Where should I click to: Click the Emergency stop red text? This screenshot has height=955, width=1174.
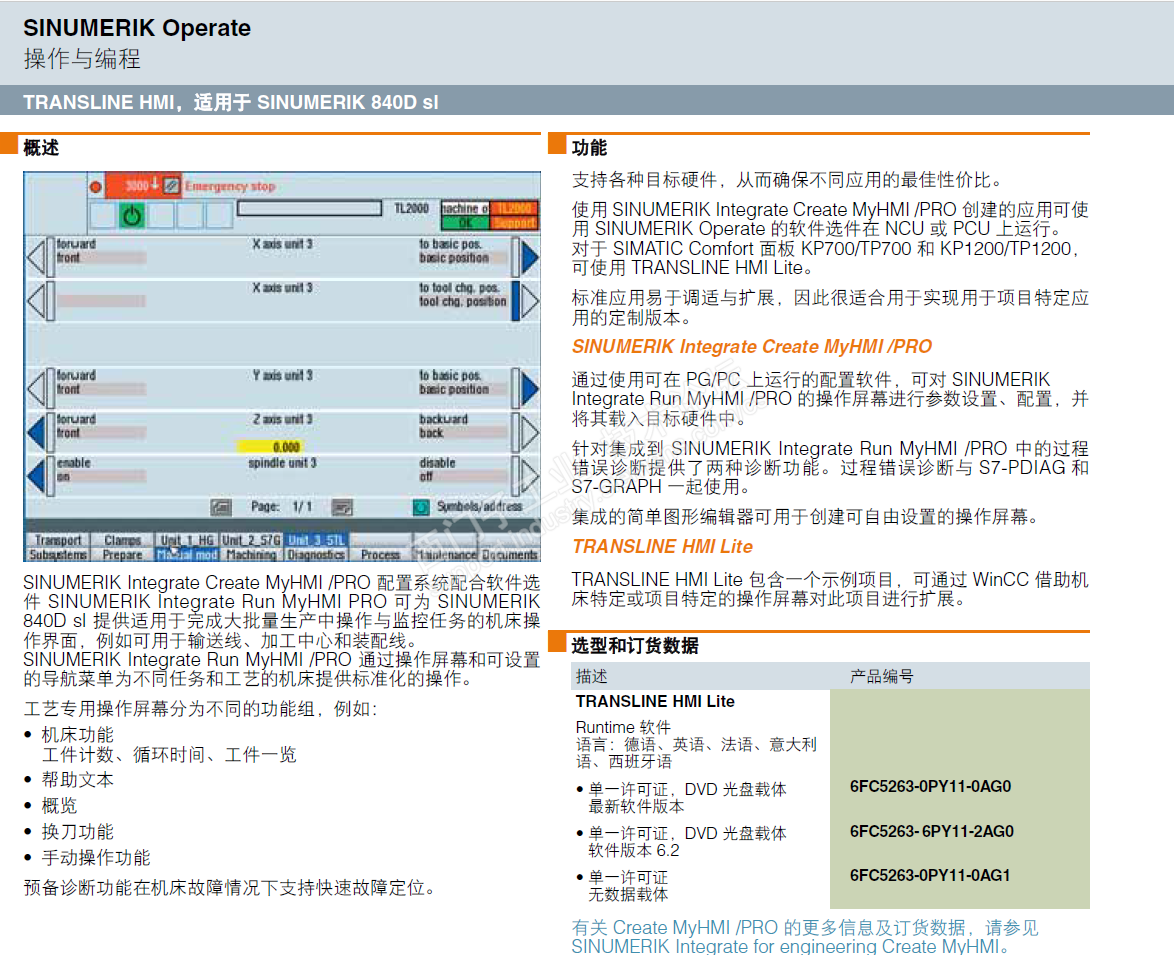tap(230, 186)
